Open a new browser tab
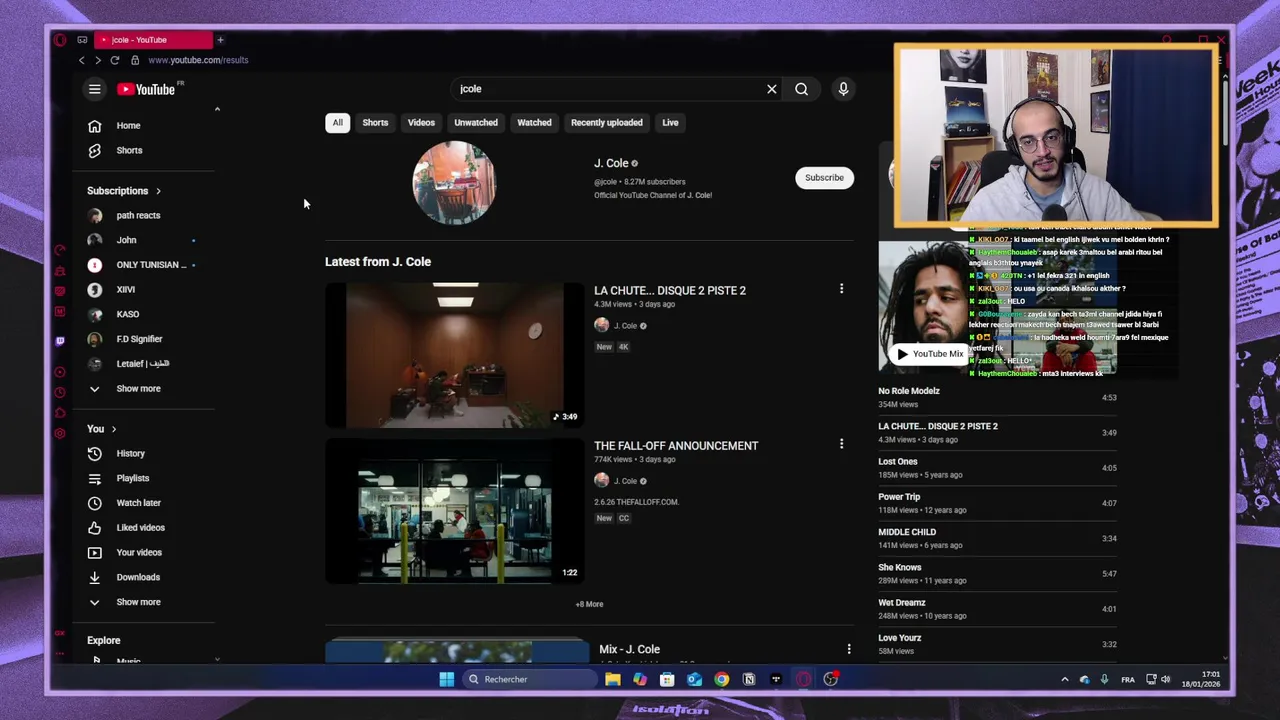The image size is (1280, 720). (220, 40)
